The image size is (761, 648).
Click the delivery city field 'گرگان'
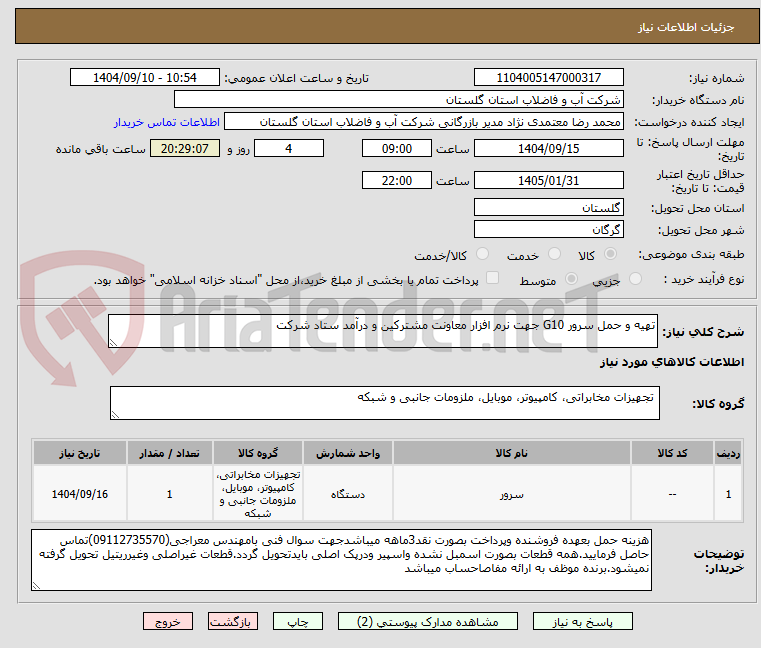(x=548, y=230)
